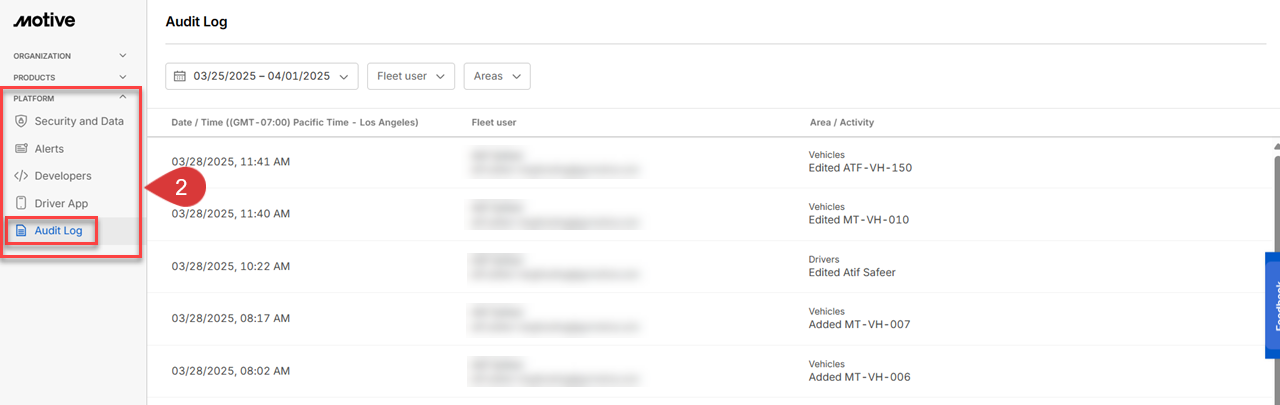Go to the Alerts page

pos(49,149)
